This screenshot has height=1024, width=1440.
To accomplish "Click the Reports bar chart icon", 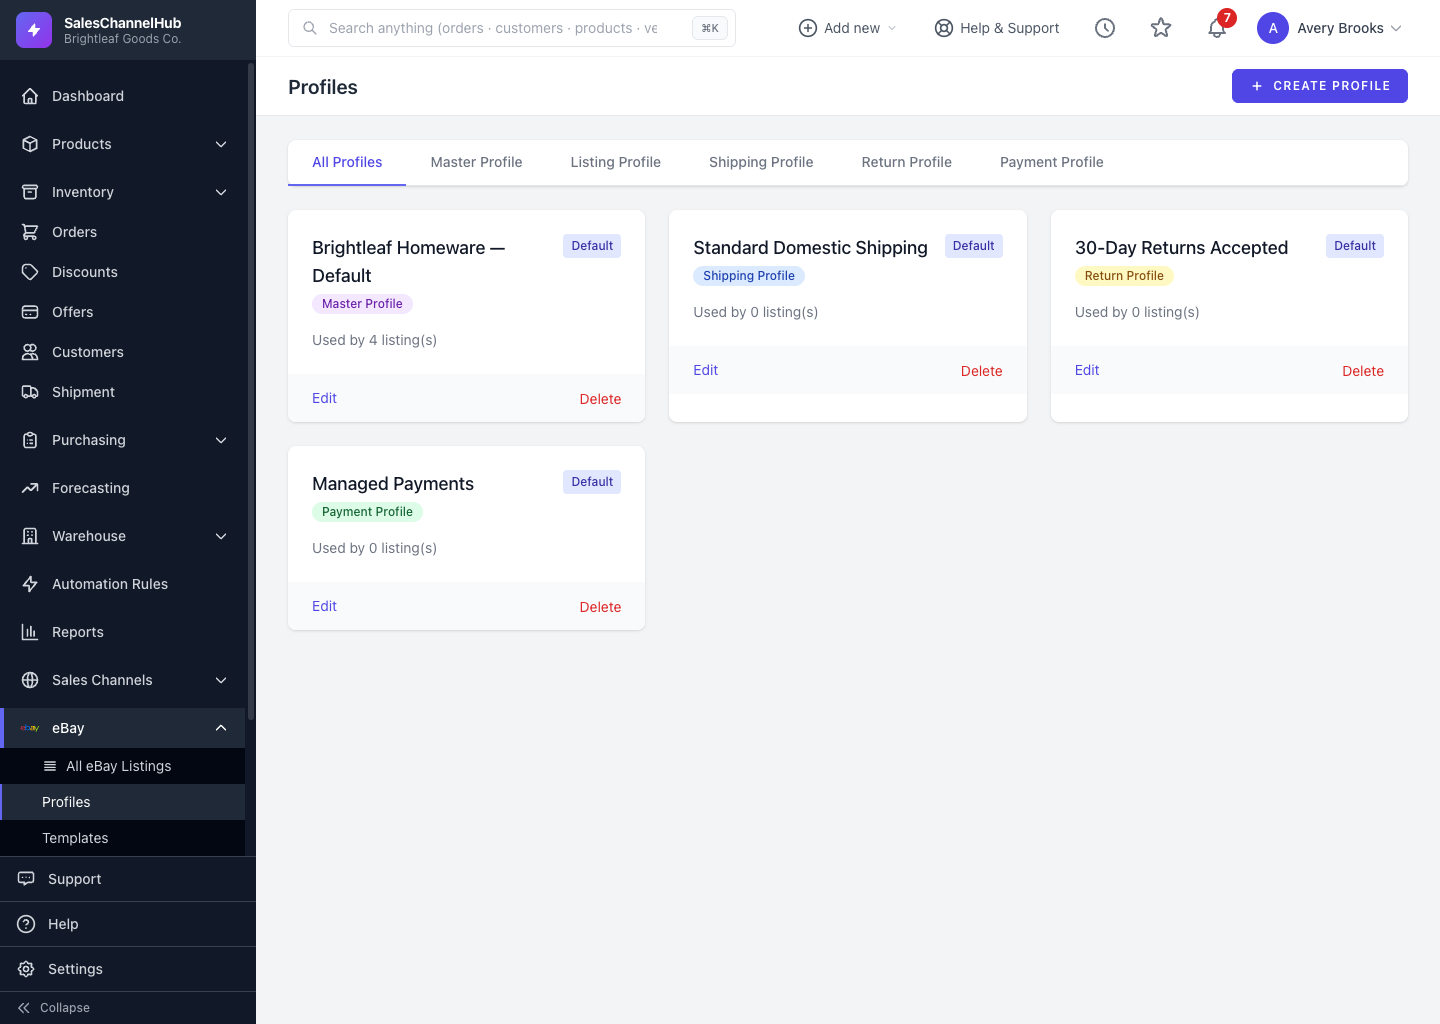I will click(x=30, y=632).
